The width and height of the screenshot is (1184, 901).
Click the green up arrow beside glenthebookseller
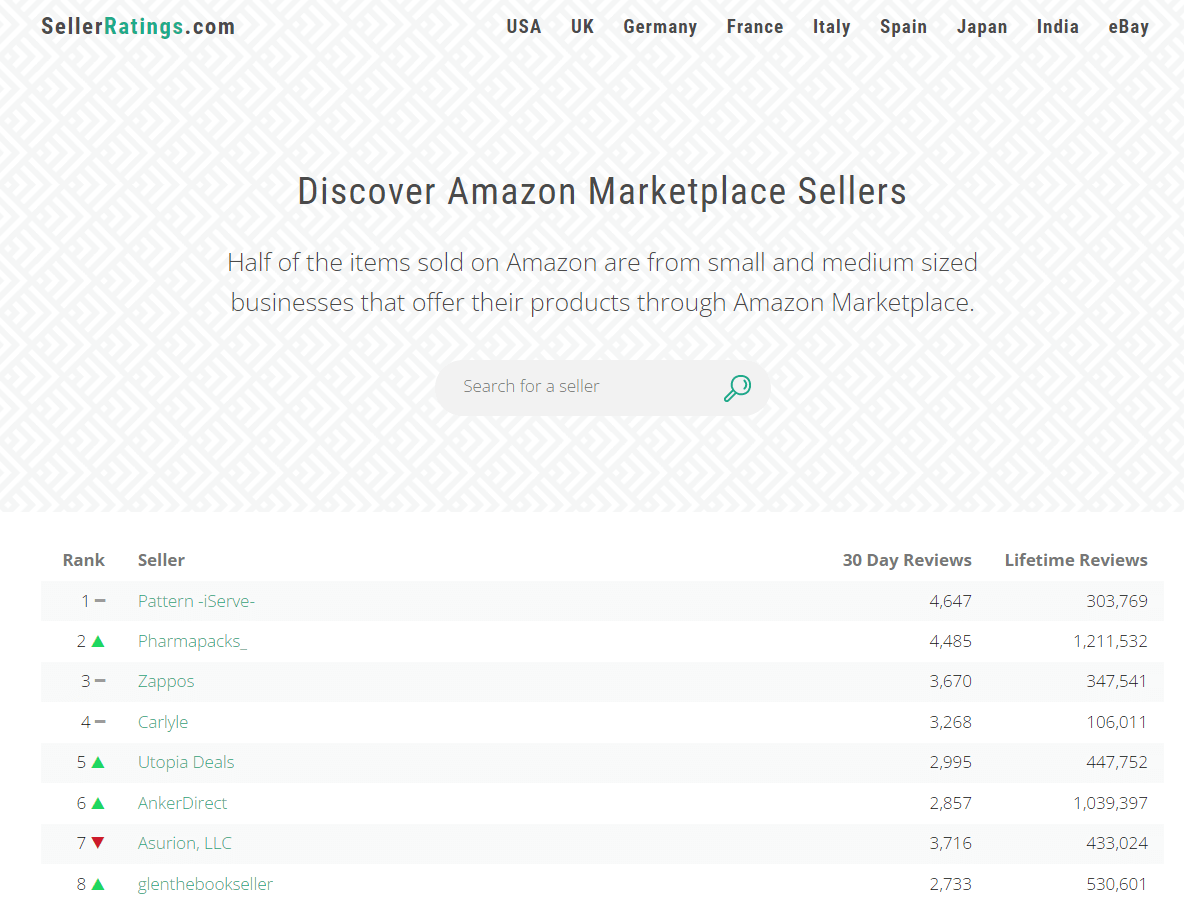(x=97, y=884)
